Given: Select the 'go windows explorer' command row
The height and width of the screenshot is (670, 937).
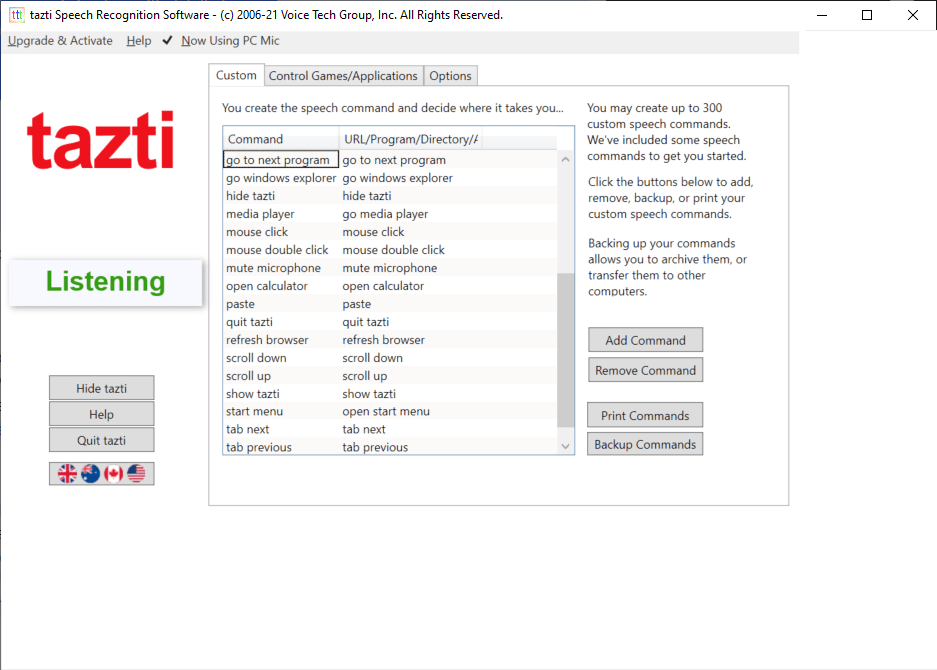Looking at the screenshot, I should [x=390, y=178].
